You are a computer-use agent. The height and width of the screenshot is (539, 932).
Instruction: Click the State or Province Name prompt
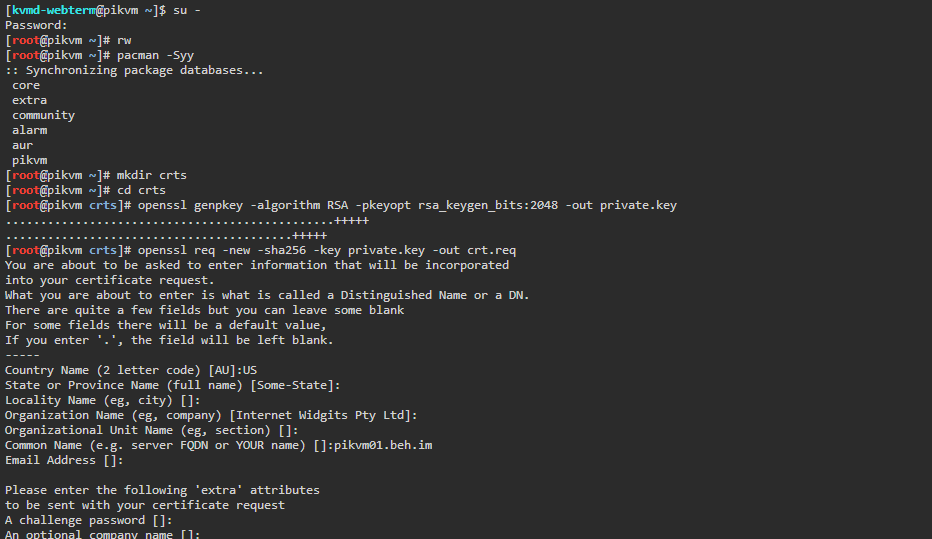[172, 385]
